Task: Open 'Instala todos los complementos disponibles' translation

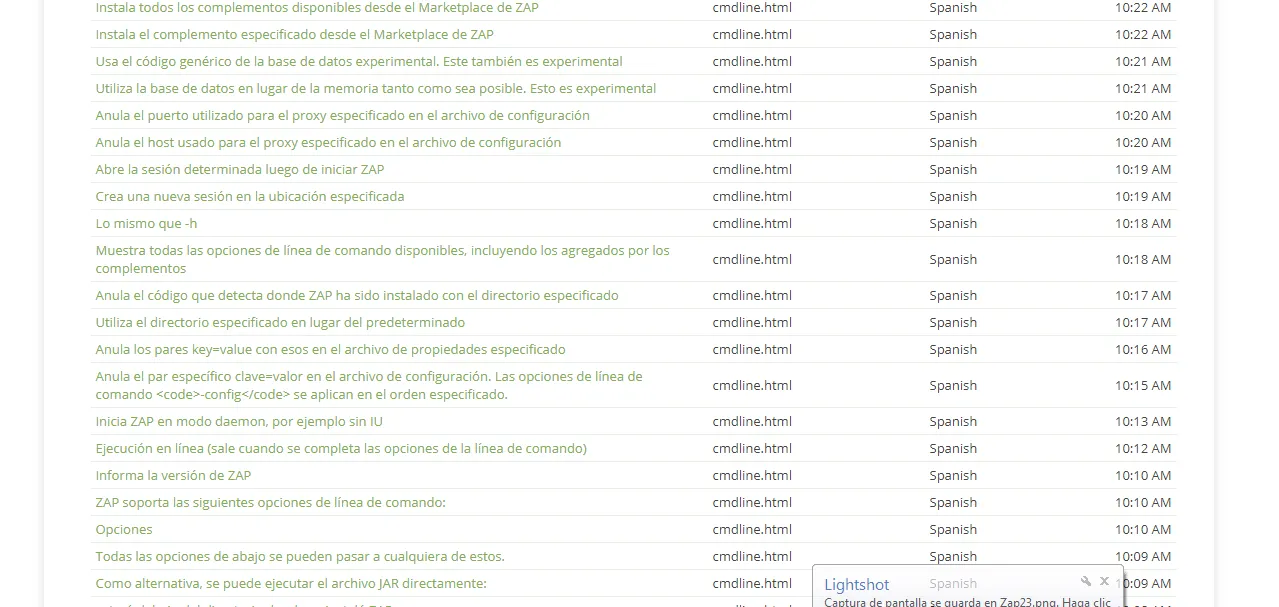Action: pos(317,8)
